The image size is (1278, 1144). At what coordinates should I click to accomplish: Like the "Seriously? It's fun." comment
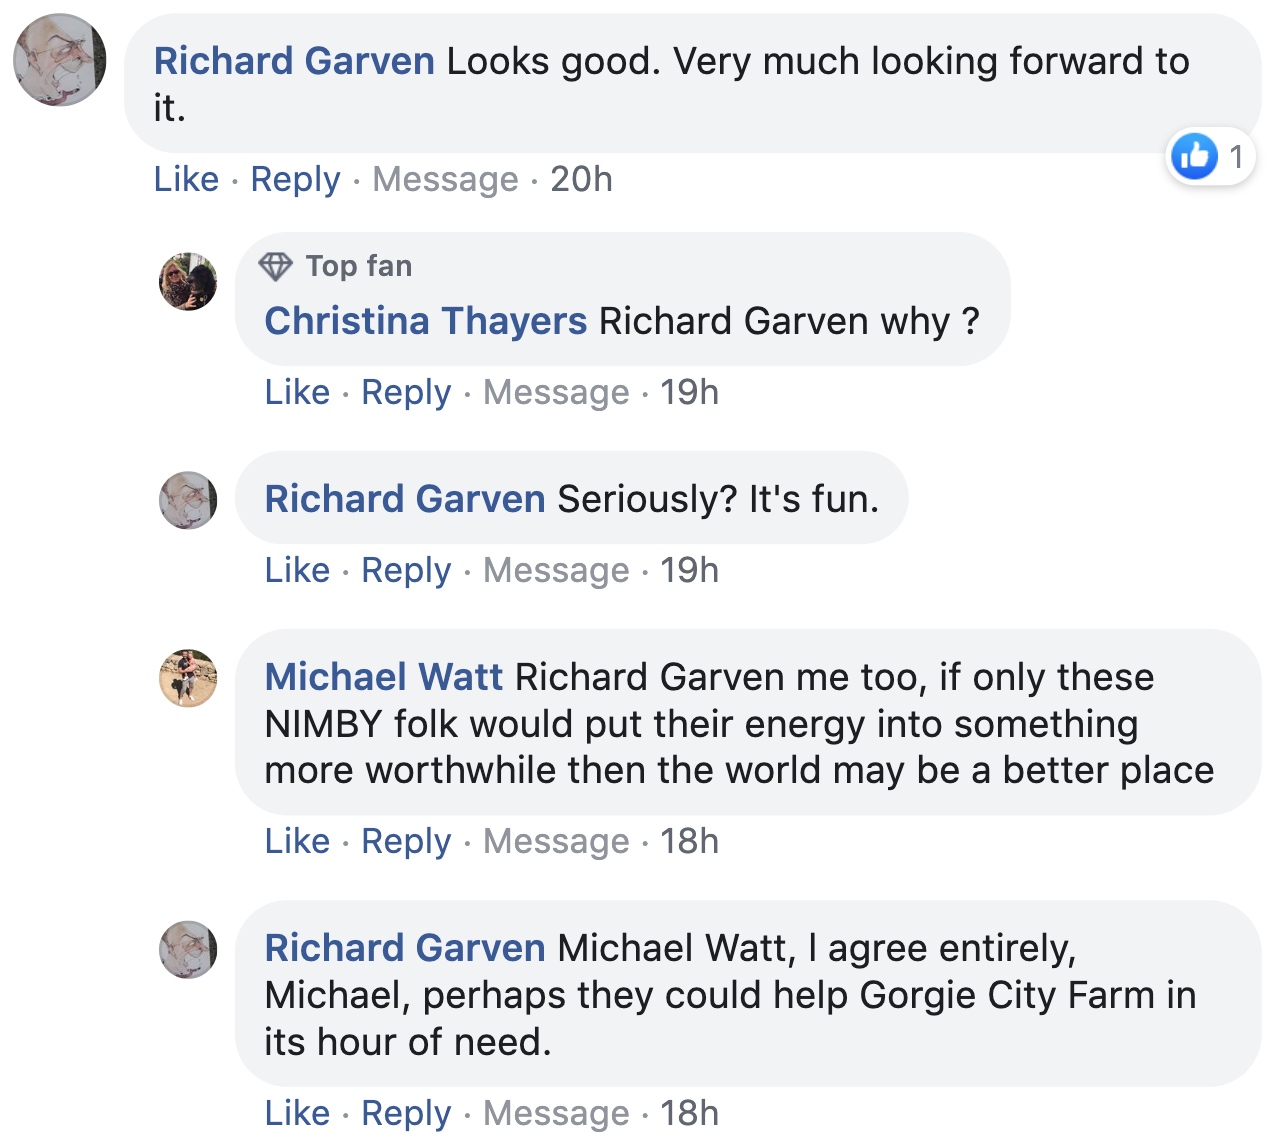click(297, 570)
